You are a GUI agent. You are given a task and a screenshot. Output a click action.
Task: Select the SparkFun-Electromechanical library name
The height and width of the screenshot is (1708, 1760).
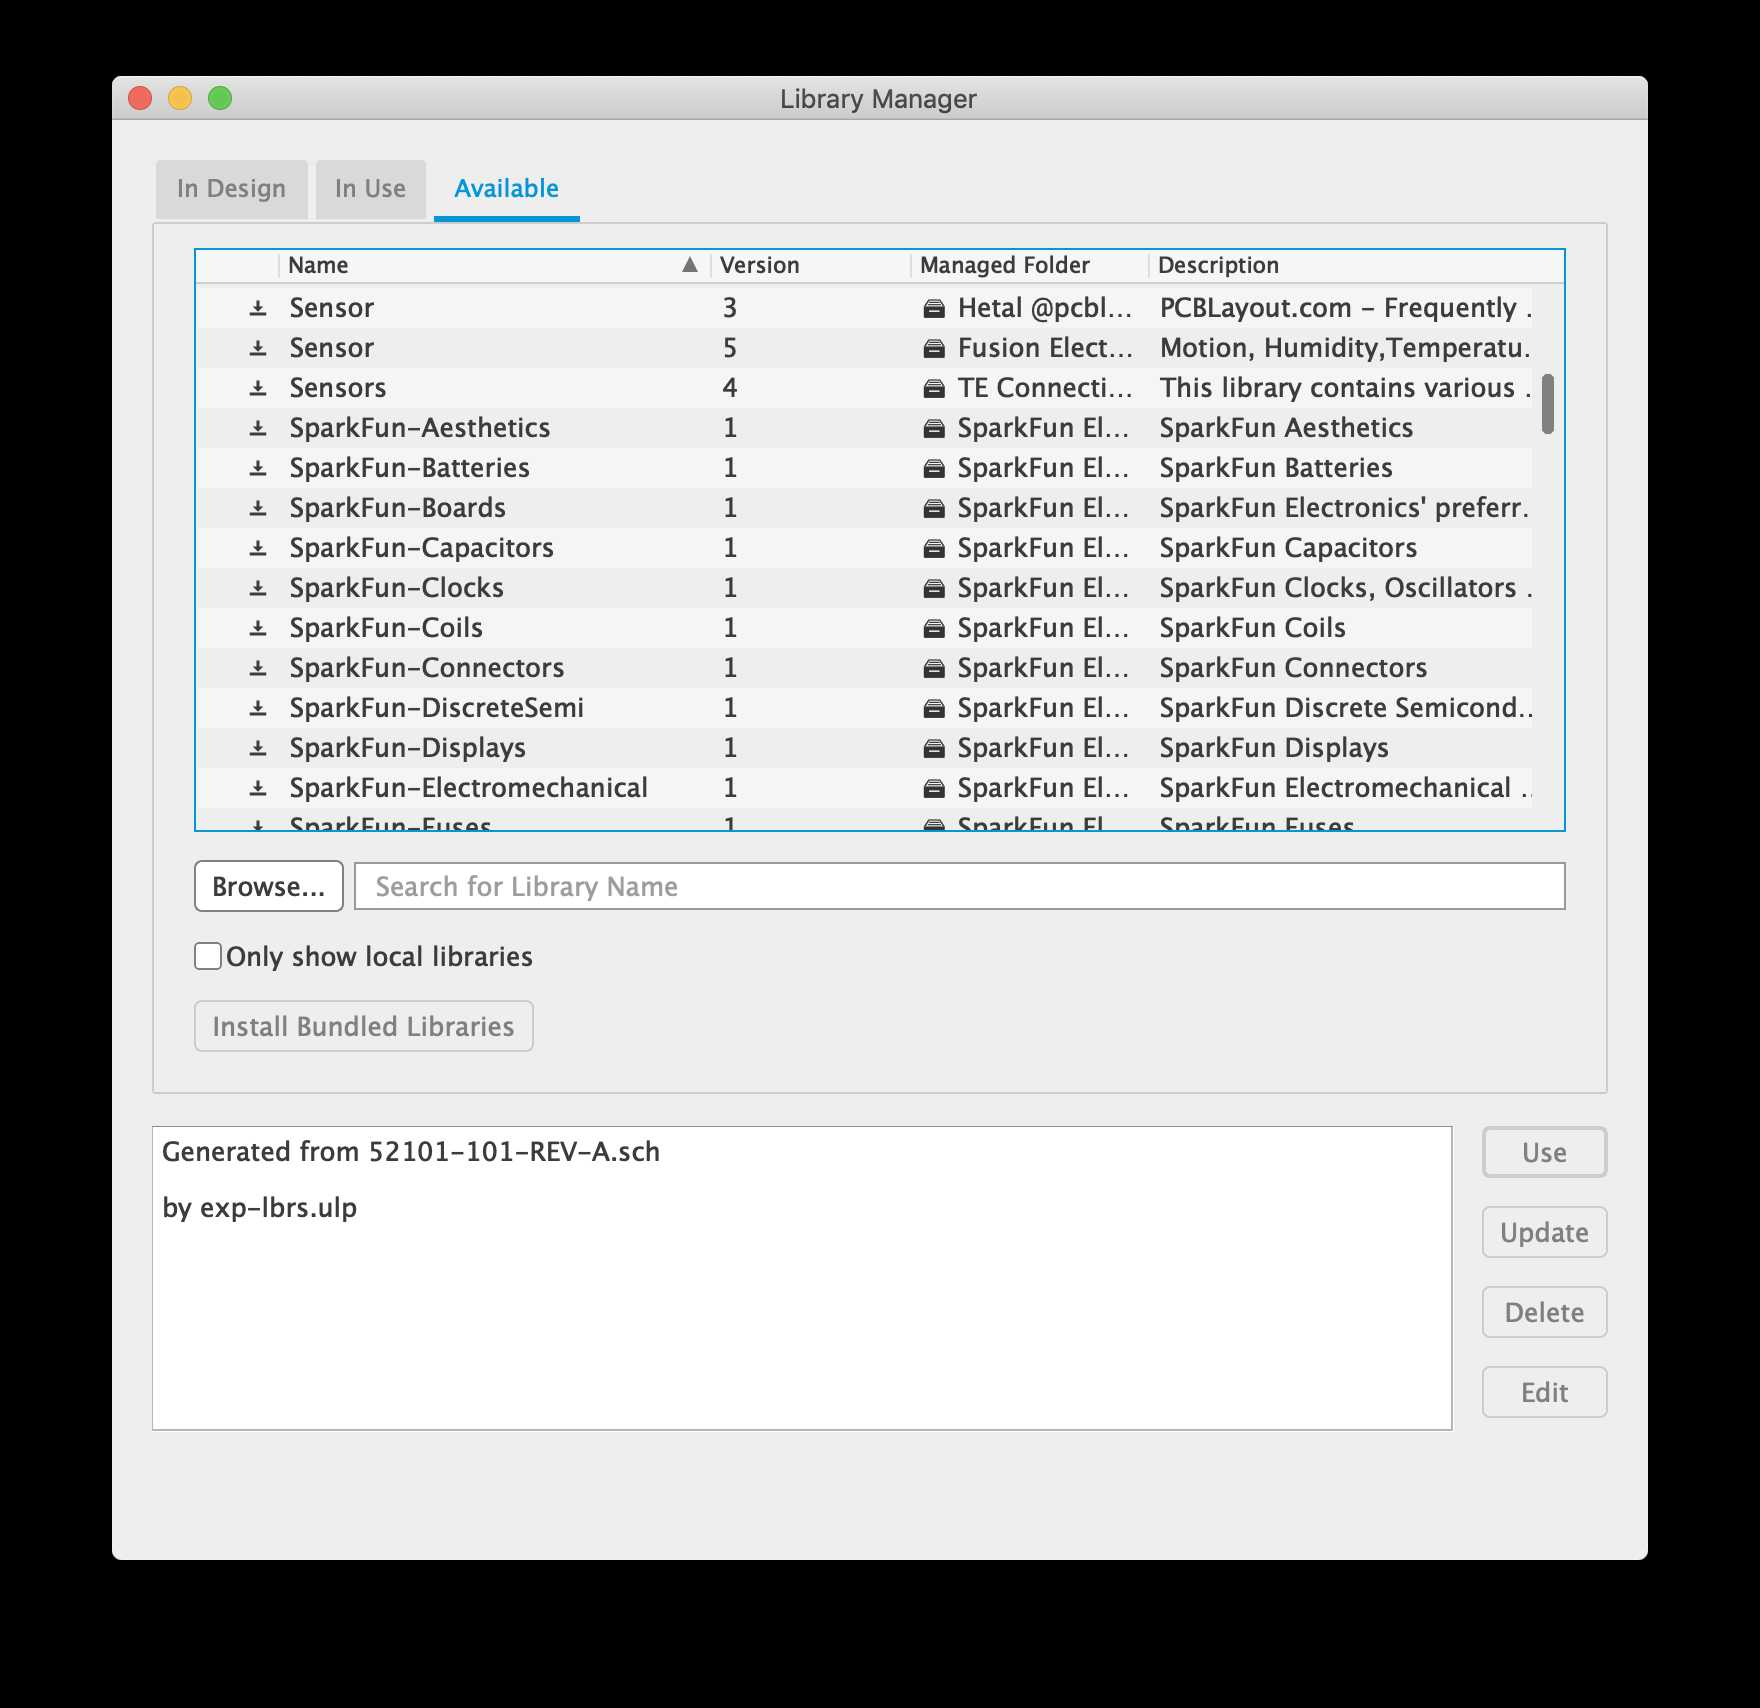(x=469, y=788)
